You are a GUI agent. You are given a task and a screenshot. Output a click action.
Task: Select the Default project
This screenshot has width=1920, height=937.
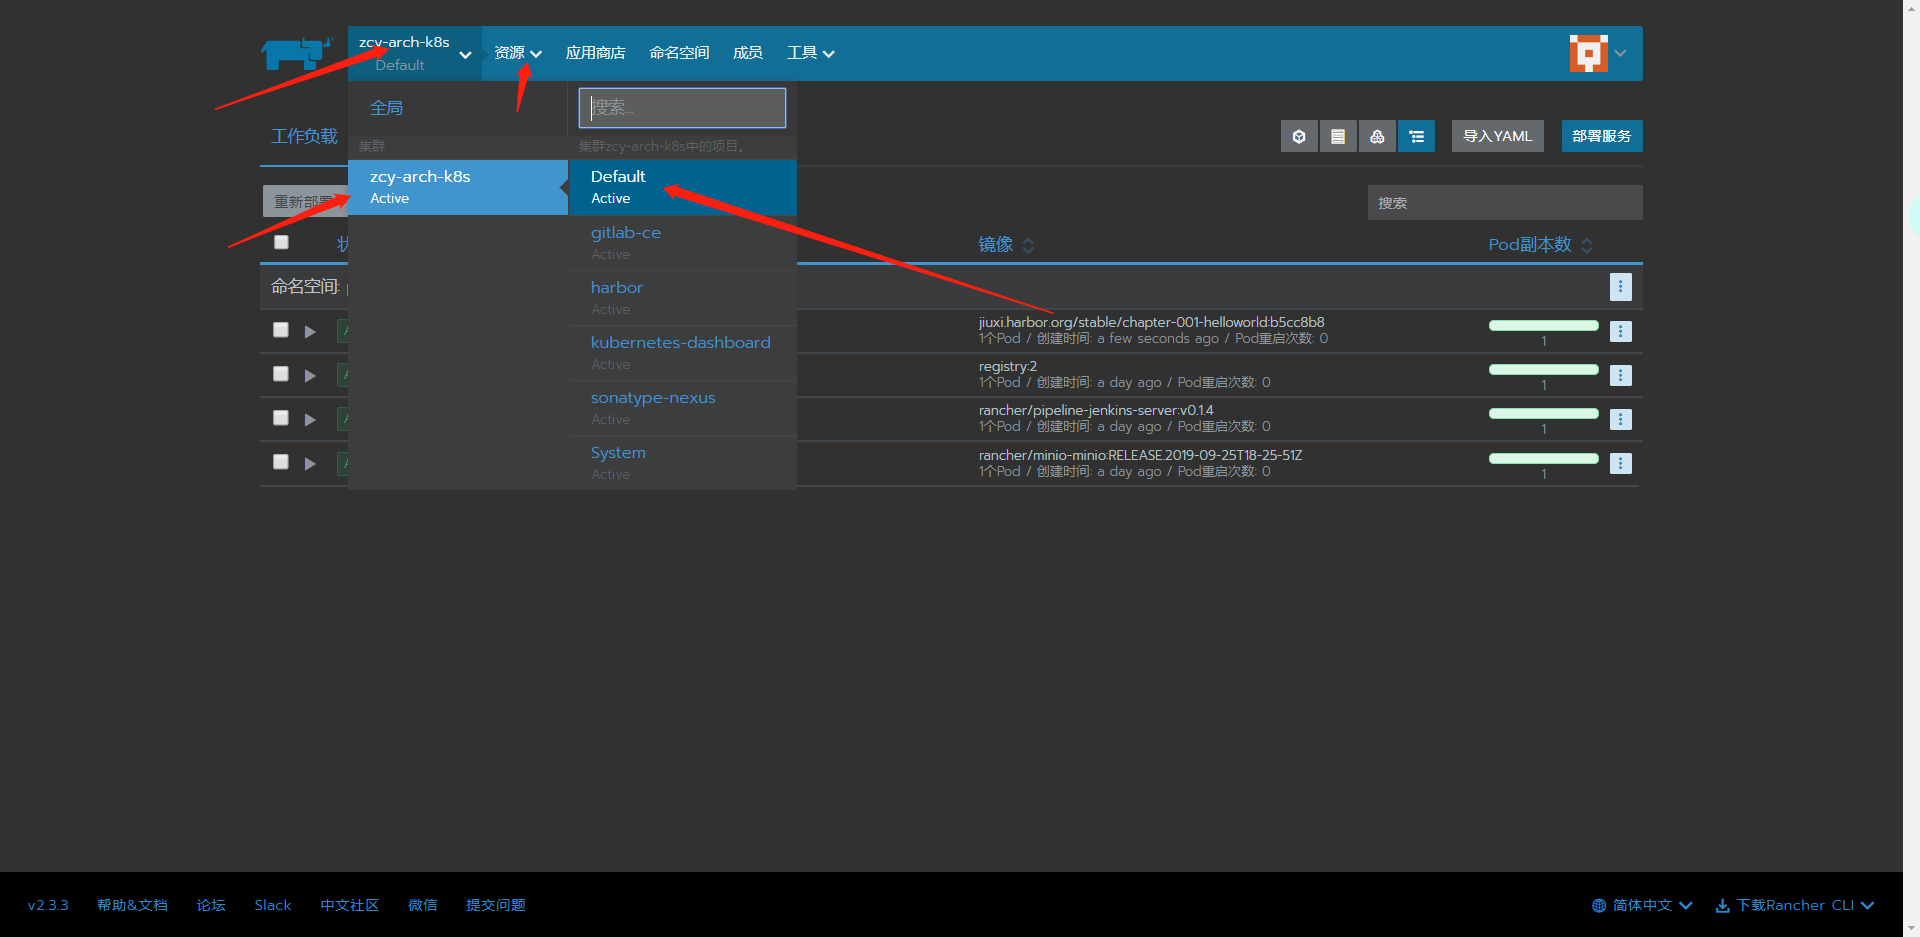click(683, 187)
